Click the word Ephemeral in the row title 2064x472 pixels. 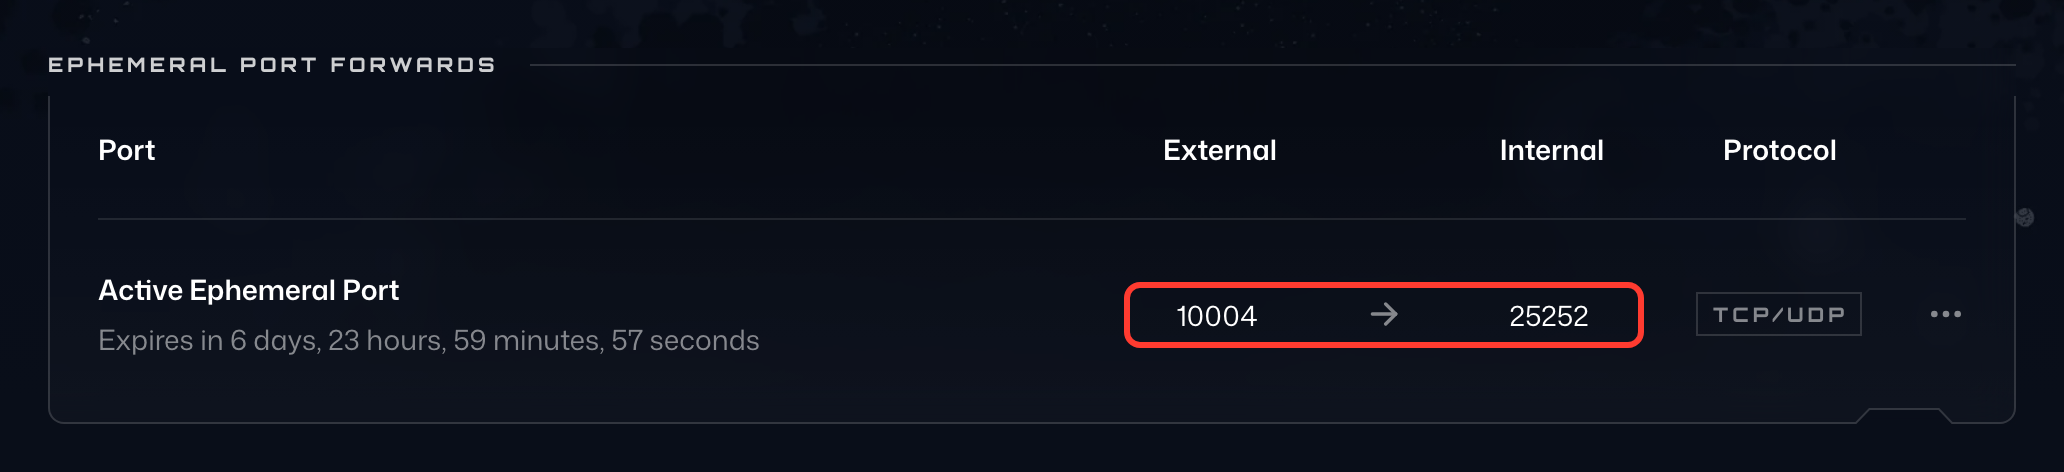(262, 290)
